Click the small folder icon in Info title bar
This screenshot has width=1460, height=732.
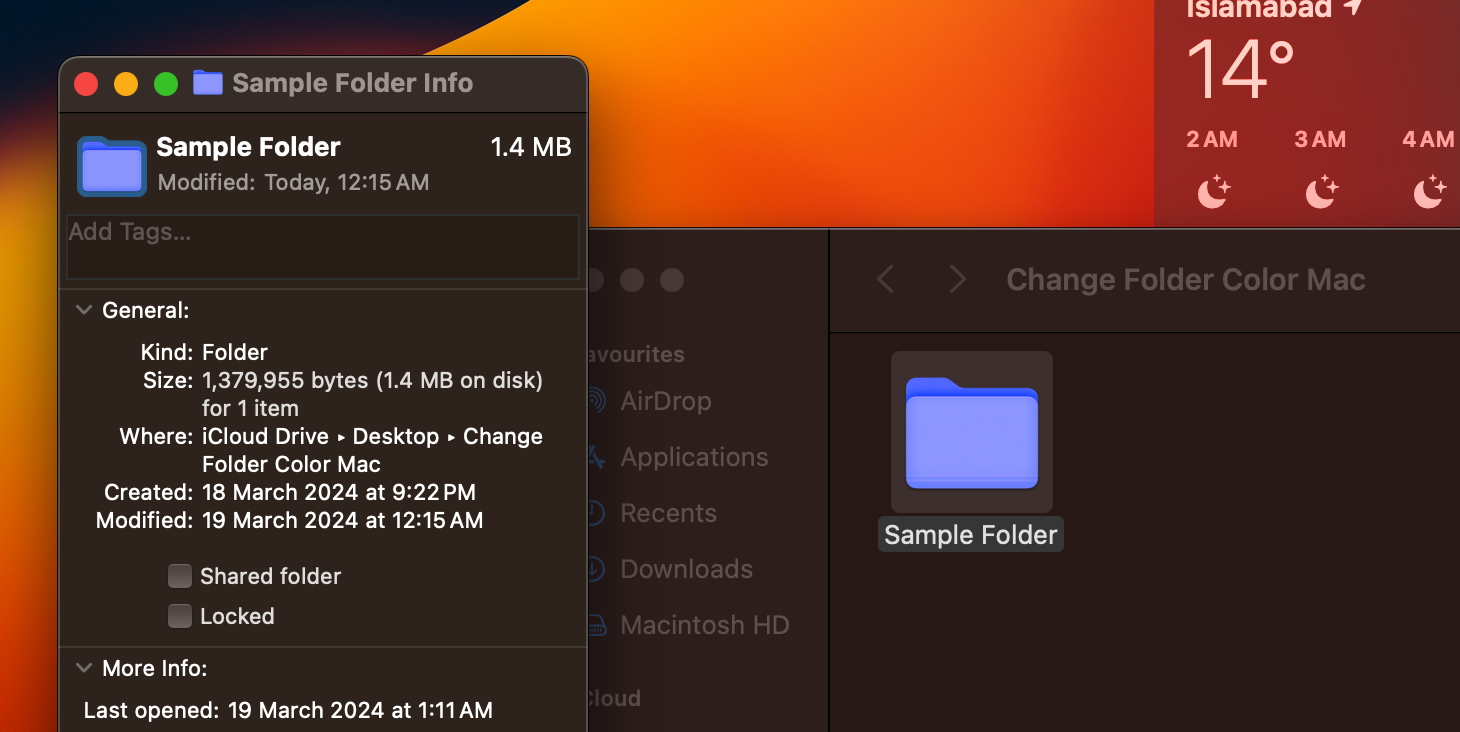(207, 83)
